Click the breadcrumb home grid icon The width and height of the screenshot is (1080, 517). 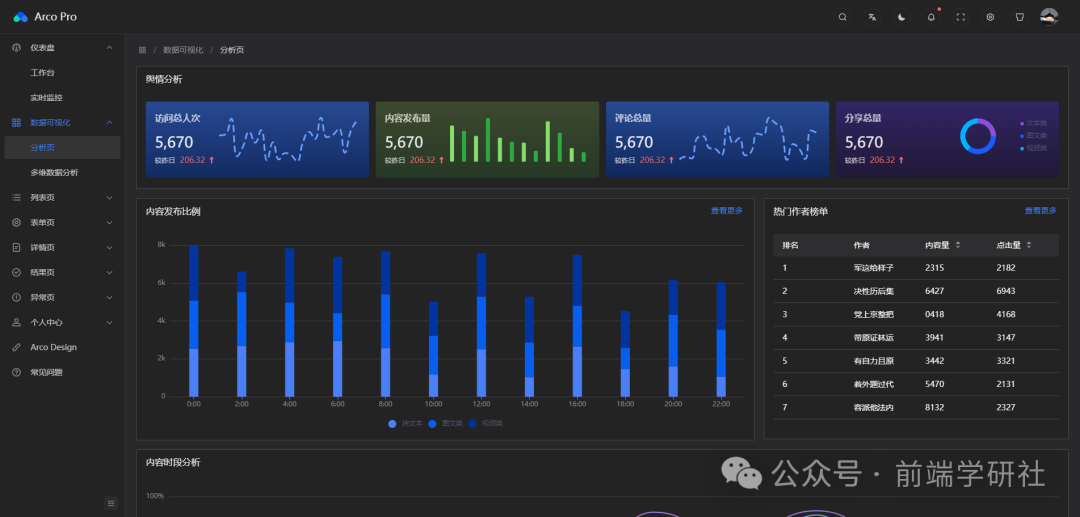[x=143, y=50]
